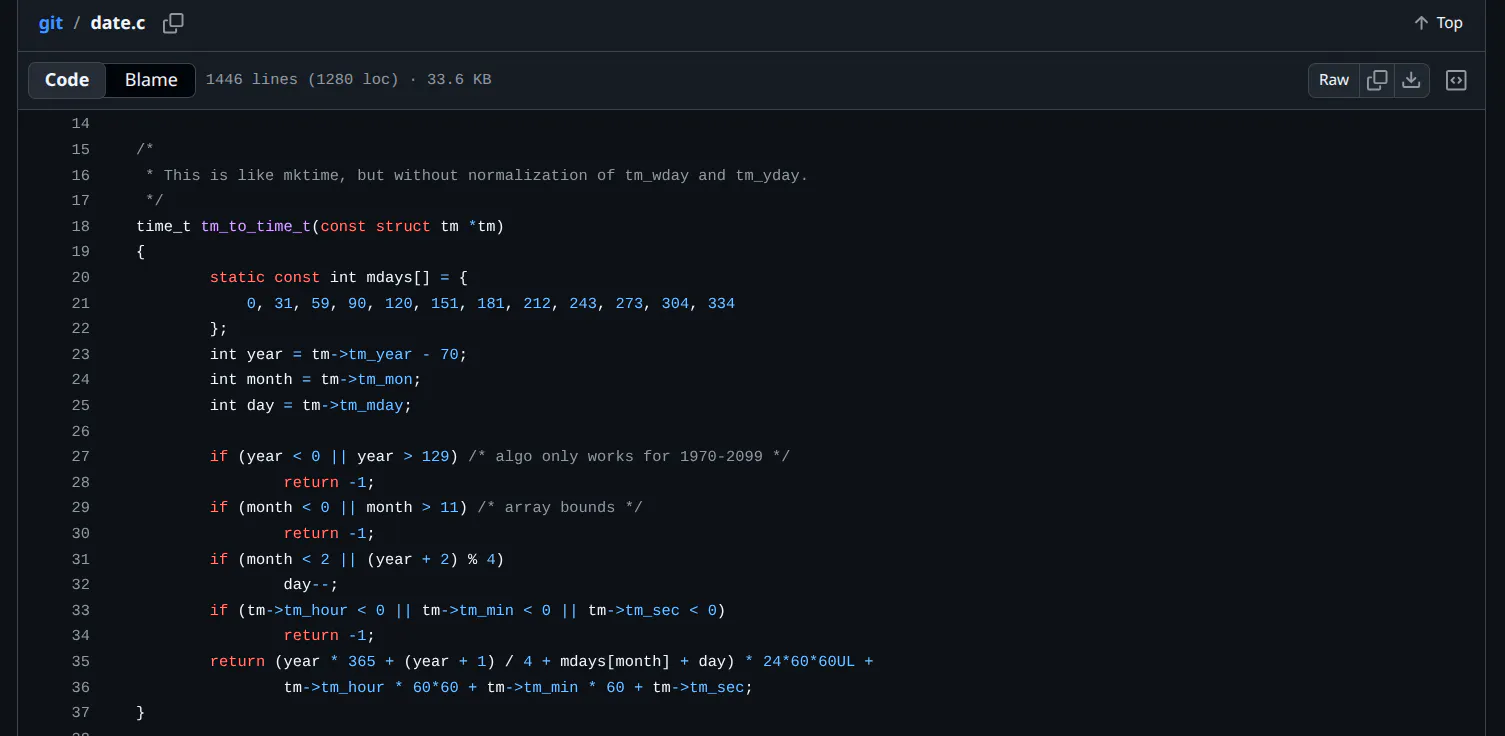Click the tm_to_time_t function name

[x=256, y=227]
